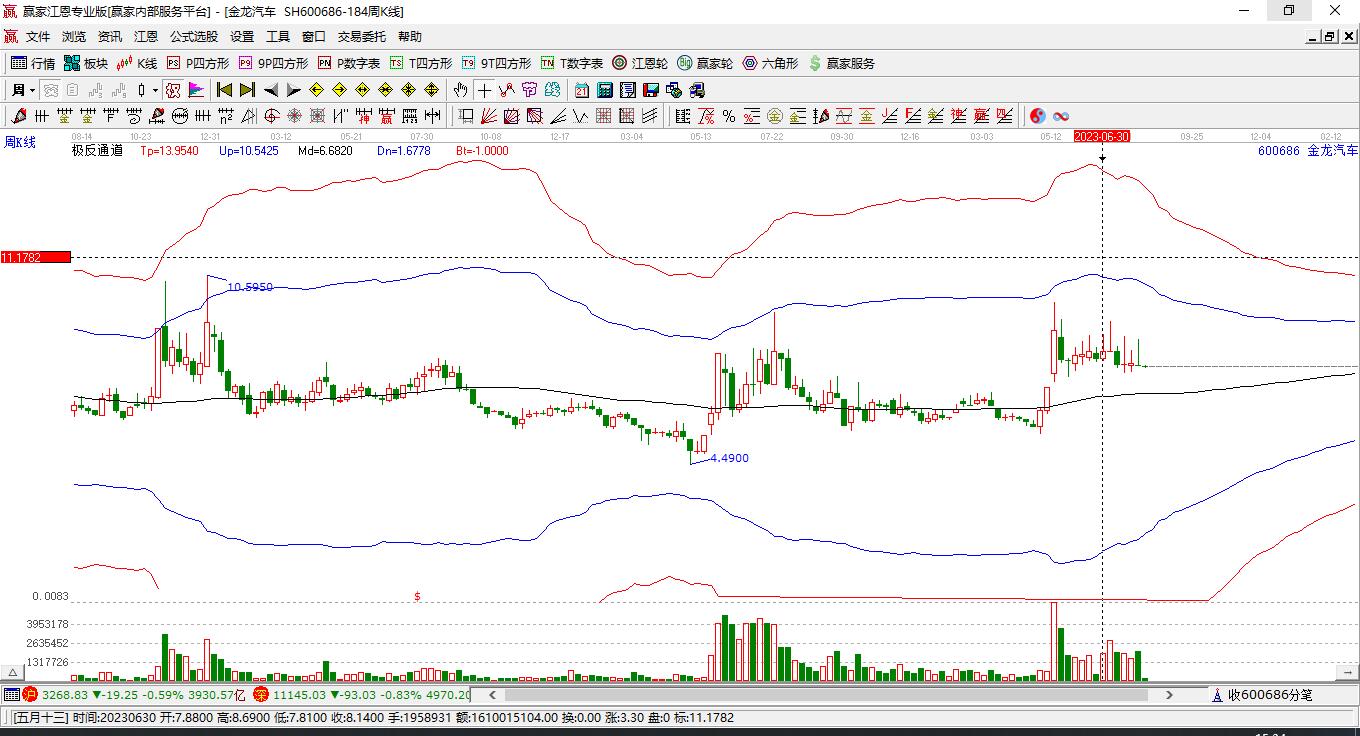Open the 9T四方形 tool
Screen dimensions: 1360x736
pos(496,63)
